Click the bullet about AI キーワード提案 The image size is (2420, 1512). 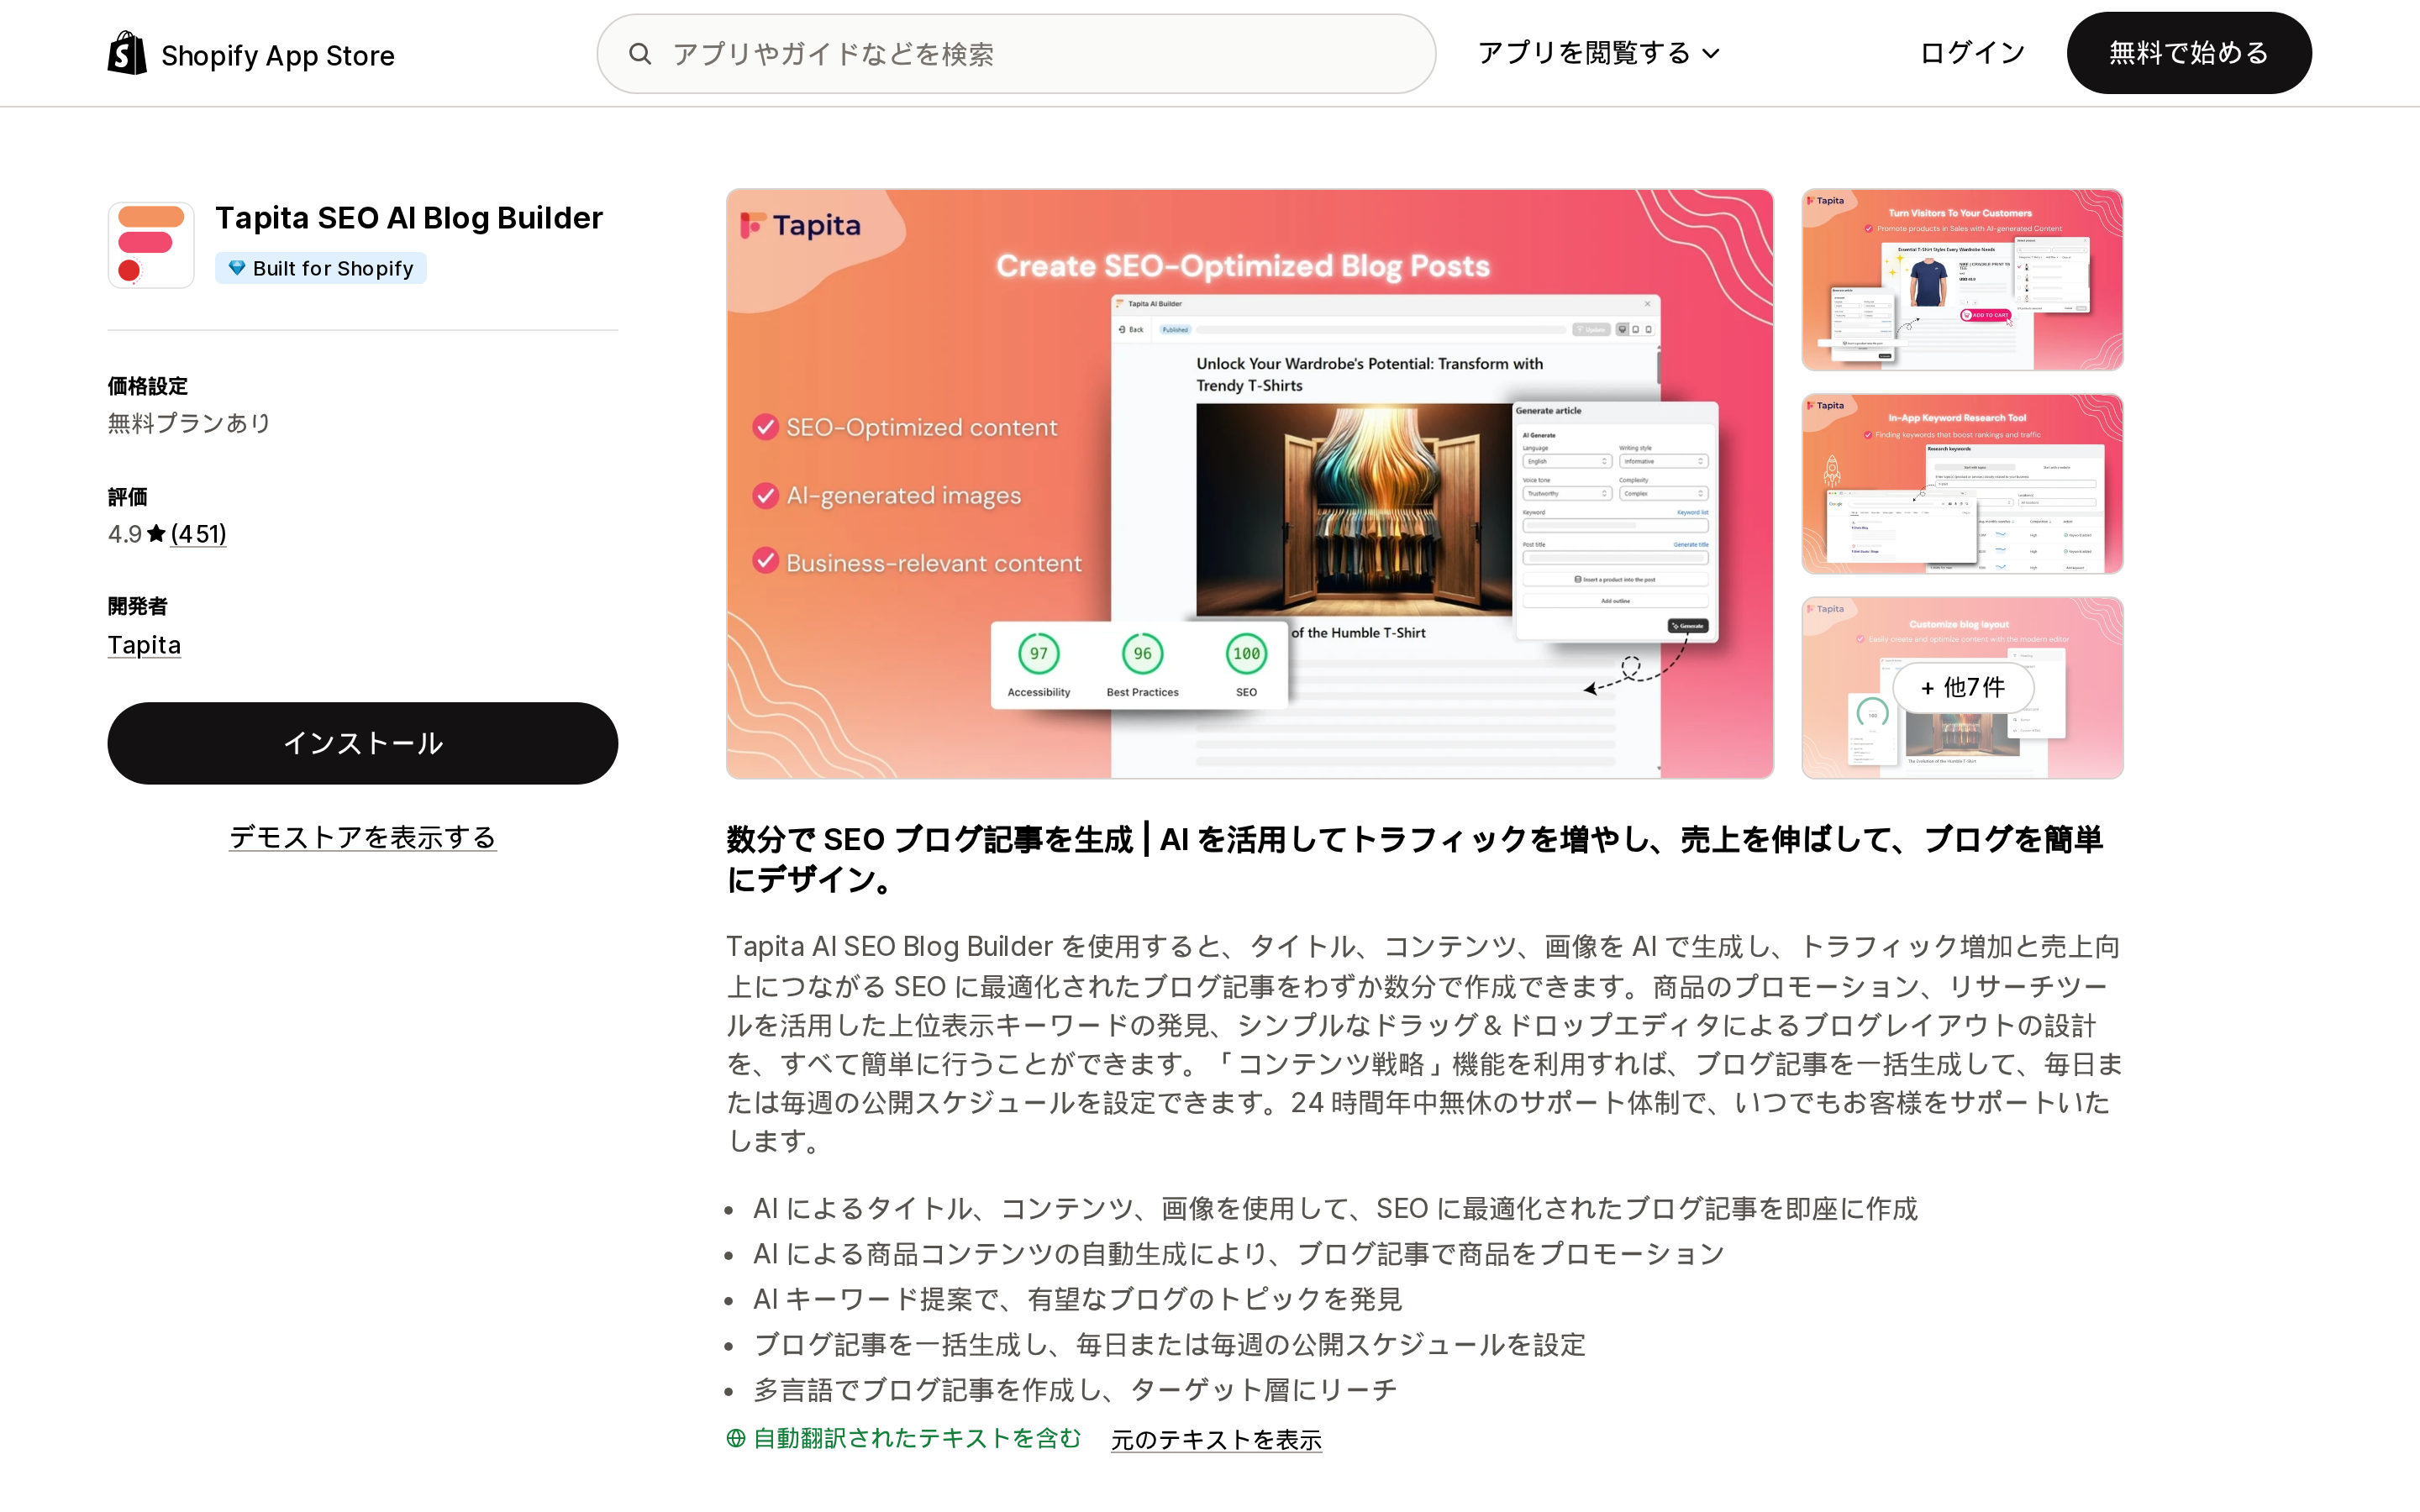point(1078,1299)
